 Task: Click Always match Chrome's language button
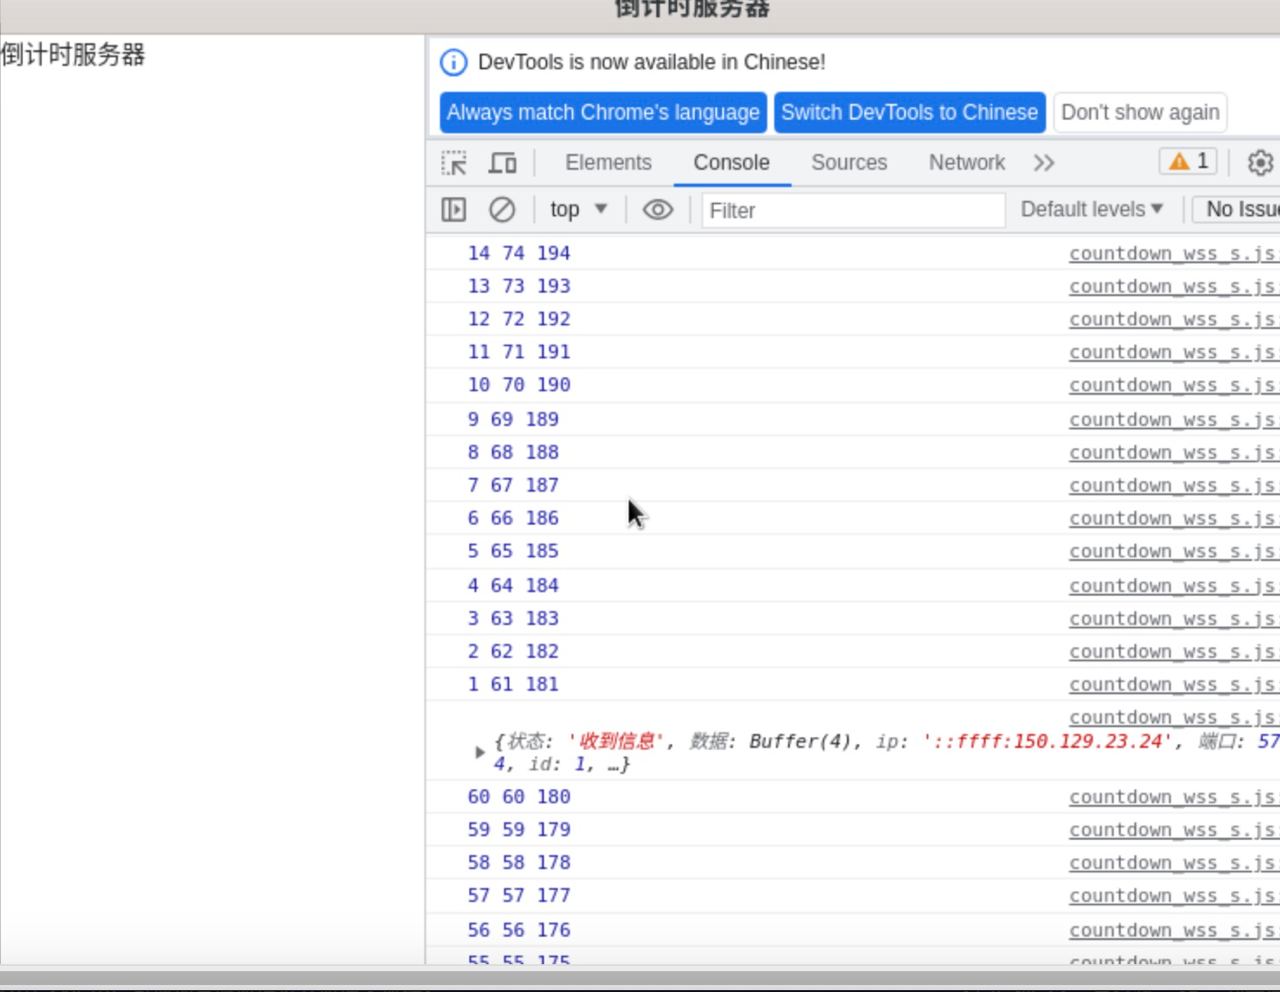(x=603, y=112)
